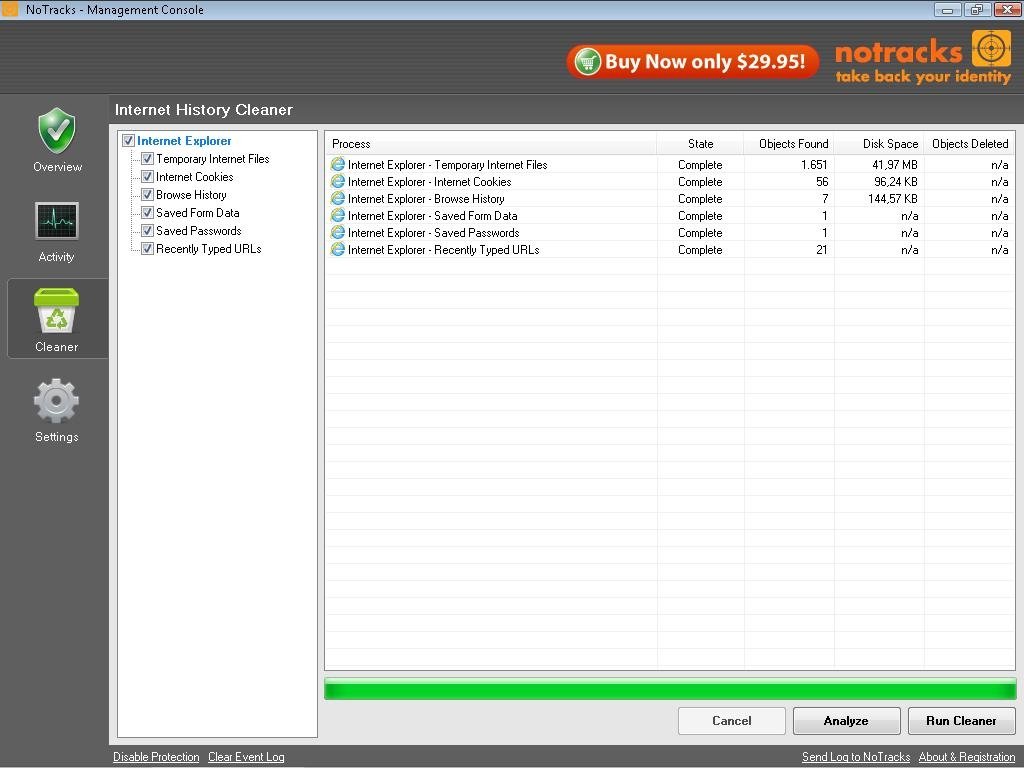Sort by Objects Deleted column header
Image resolution: width=1024 pixels, height=768 pixels.
click(x=969, y=144)
